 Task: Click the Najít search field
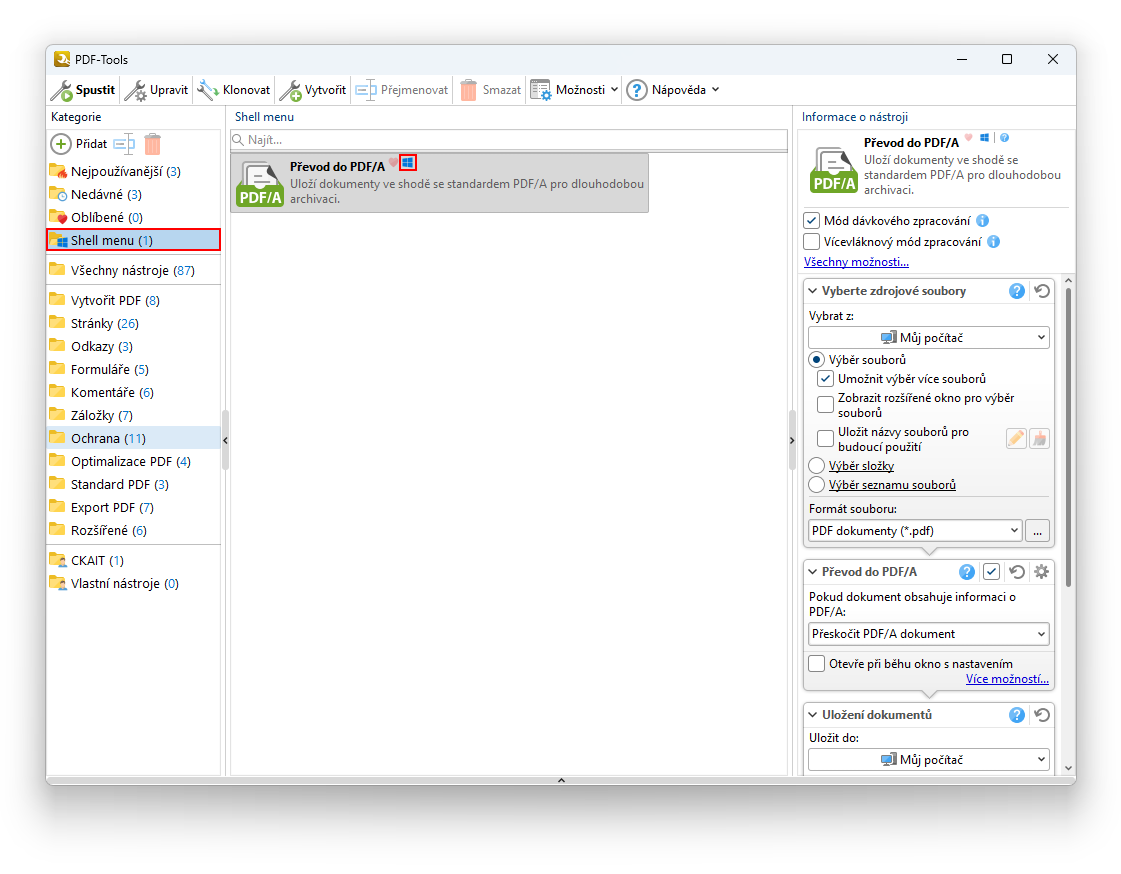click(509, 140)
